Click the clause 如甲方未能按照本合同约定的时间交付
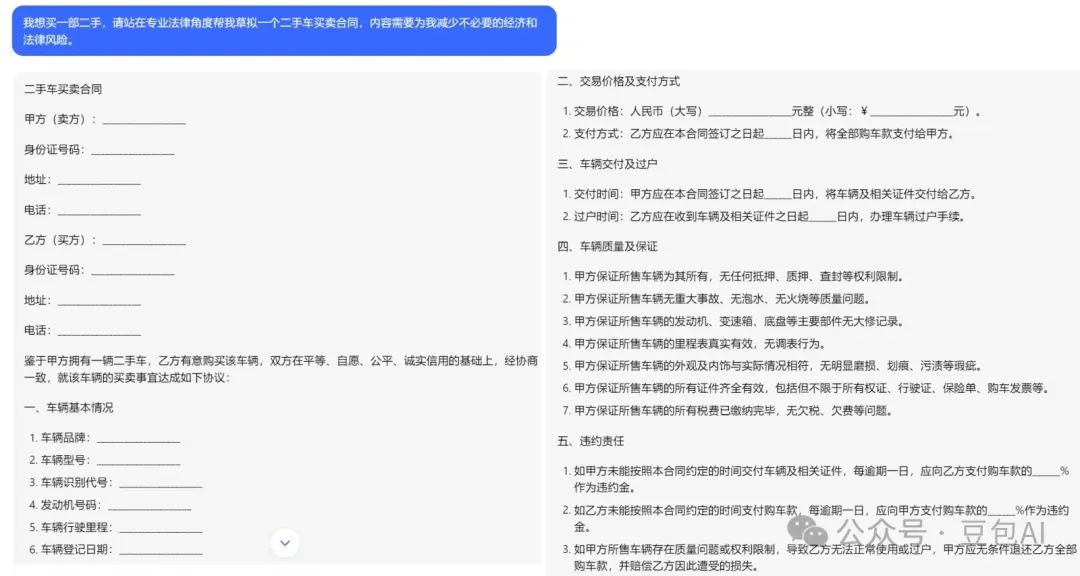This screenshot has width=1080, height=576. 816,479
